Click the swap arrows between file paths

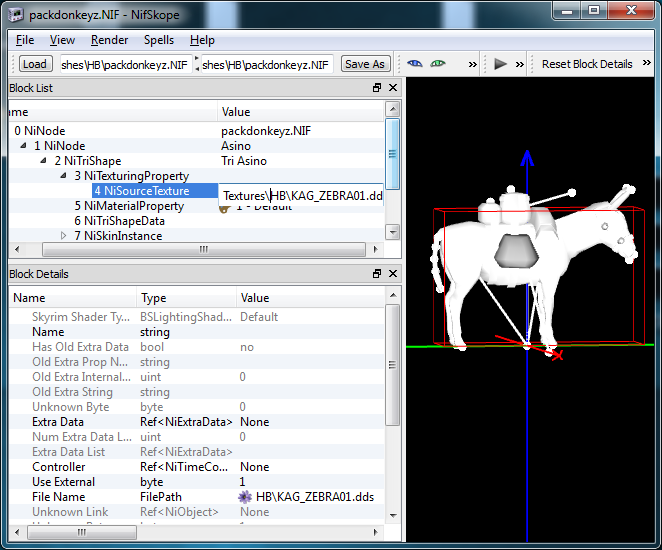[x=196, y=64]
